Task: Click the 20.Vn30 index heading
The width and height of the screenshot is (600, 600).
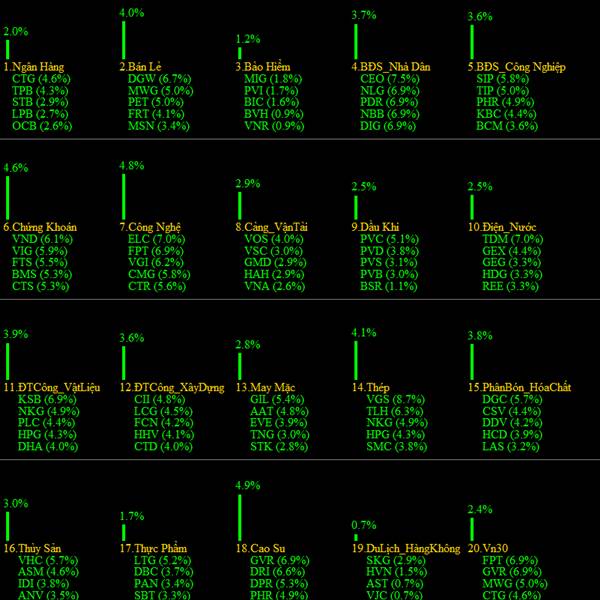Action: click(488, 548)
